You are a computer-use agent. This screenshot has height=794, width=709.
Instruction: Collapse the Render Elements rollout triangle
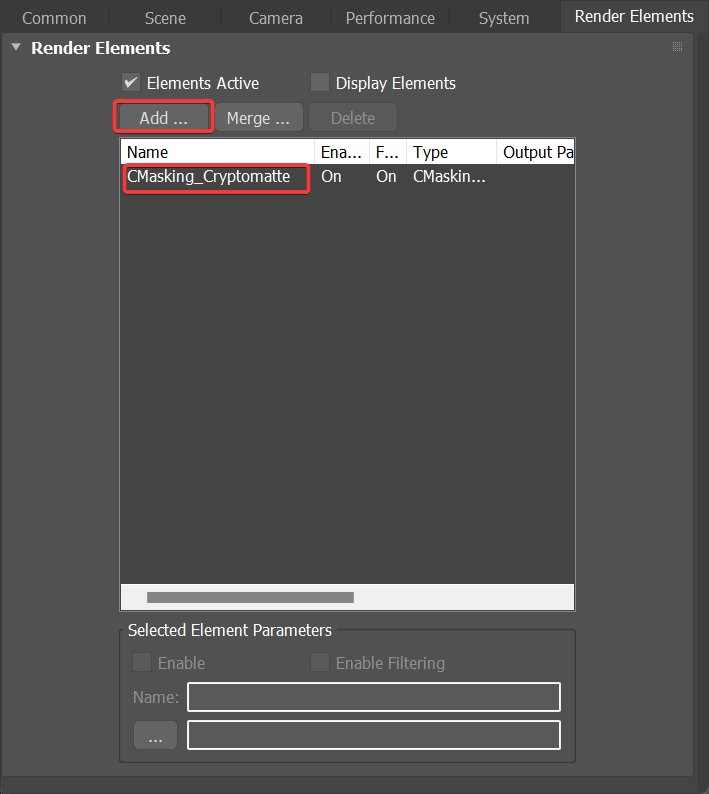pos(16,48)
